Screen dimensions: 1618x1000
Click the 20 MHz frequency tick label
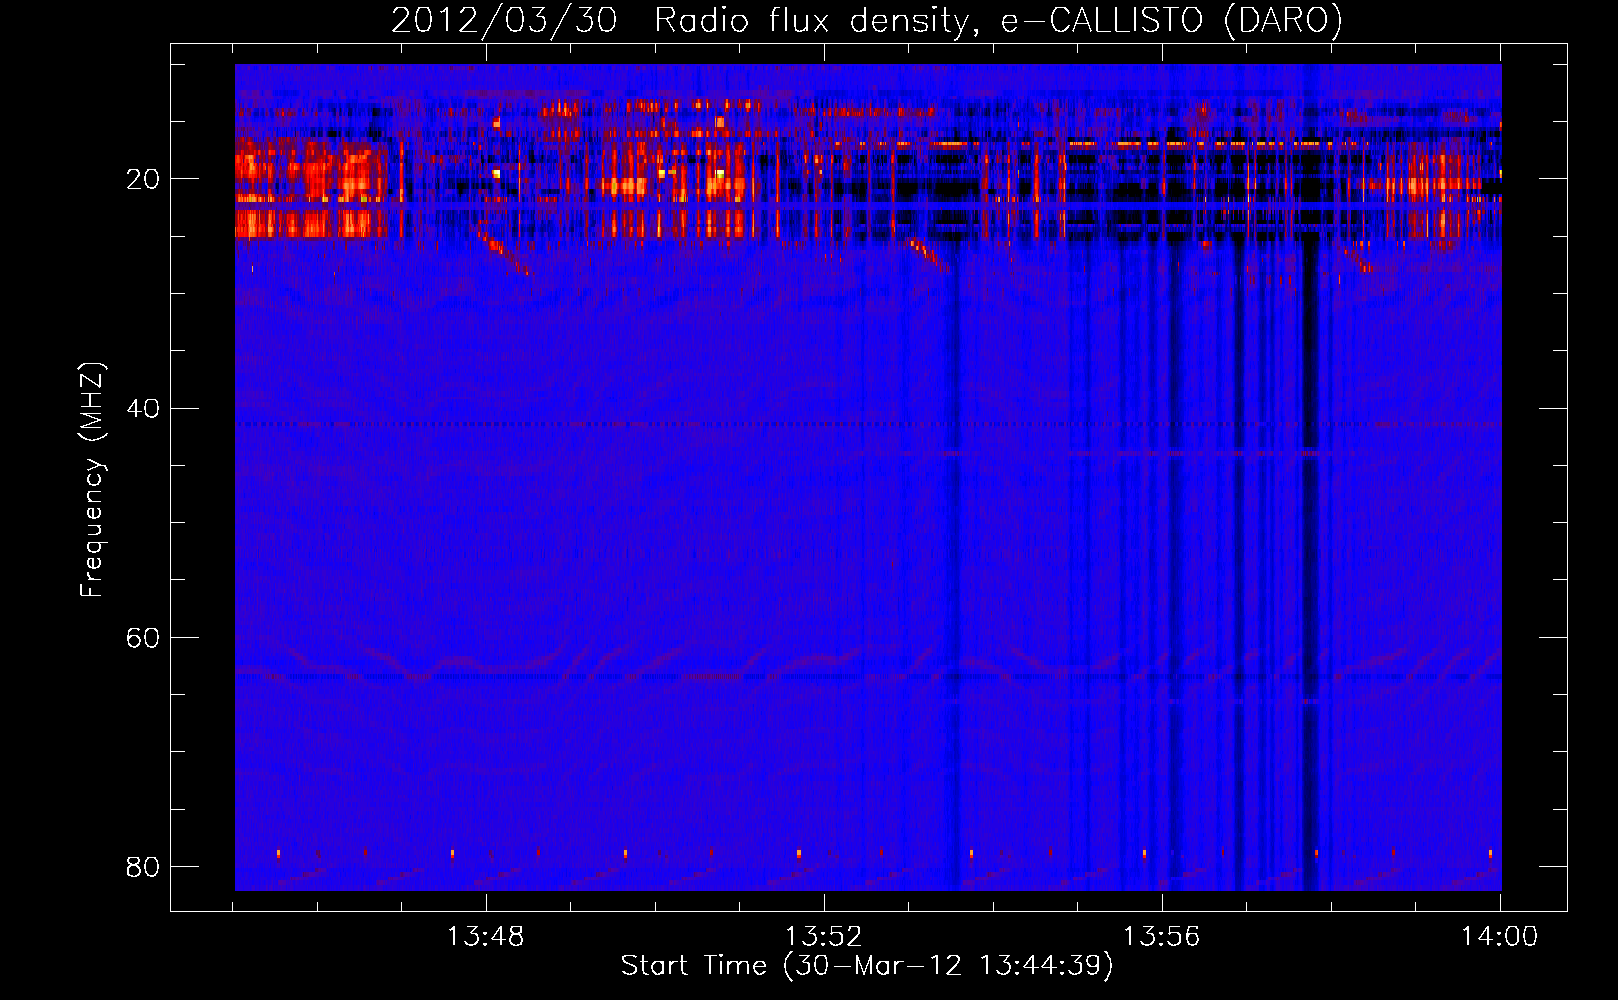143,179
